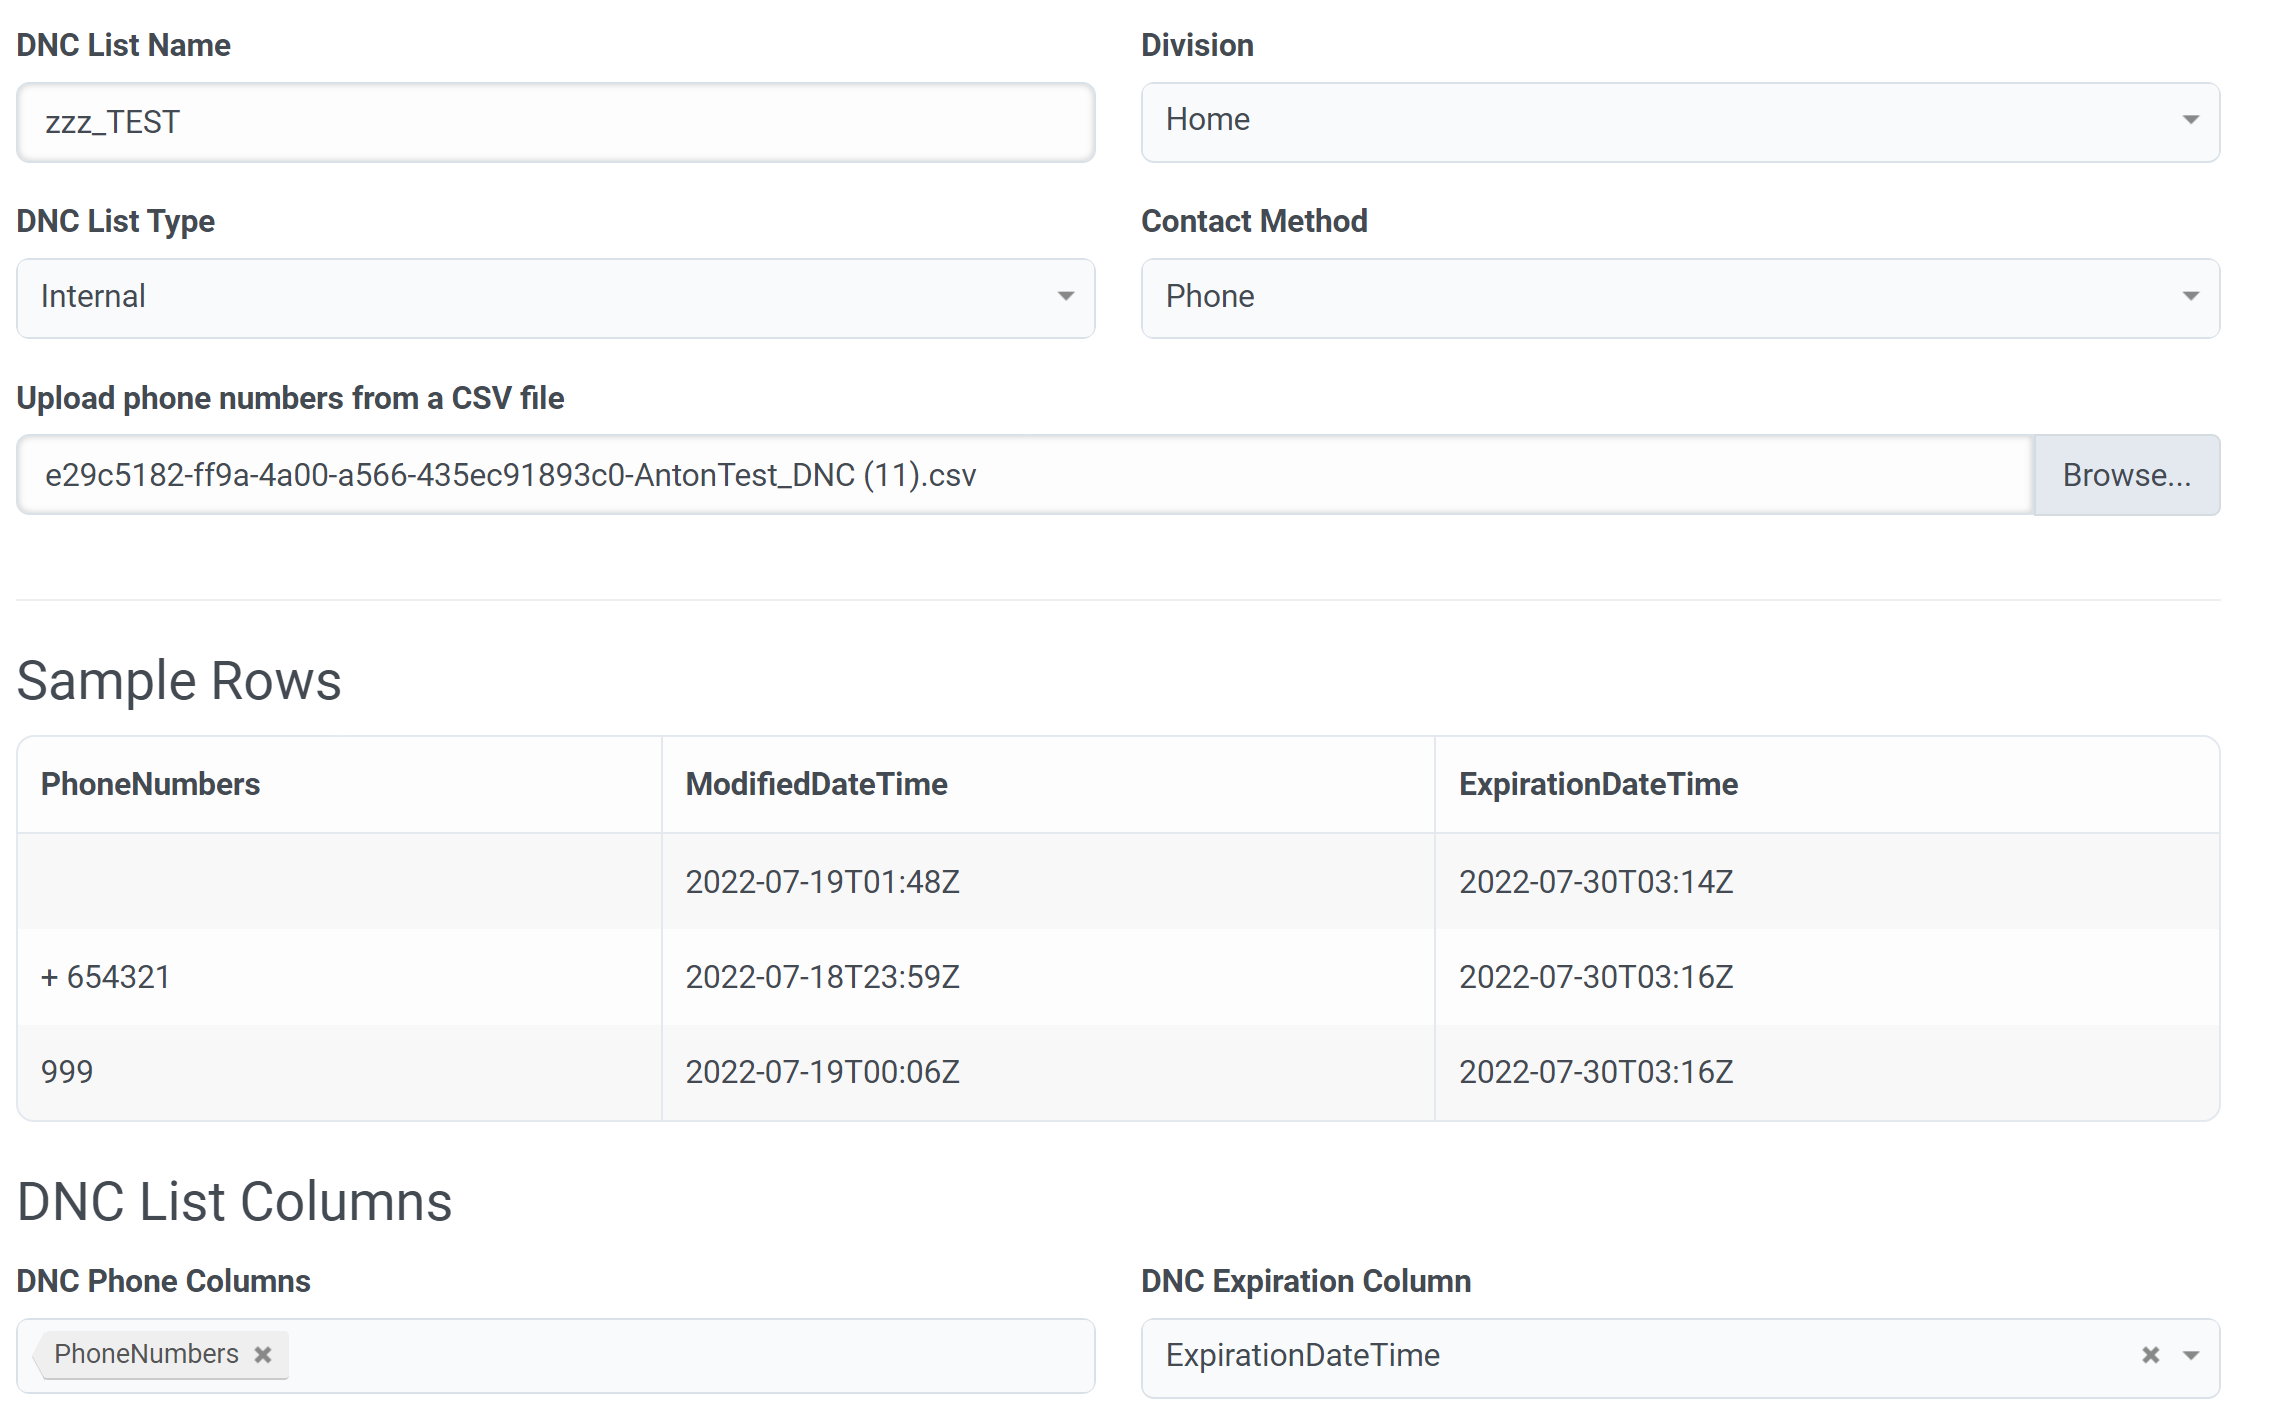Select the + 654321 phone number cell
Screen dimensions: 2292x1405
point(106,977)
